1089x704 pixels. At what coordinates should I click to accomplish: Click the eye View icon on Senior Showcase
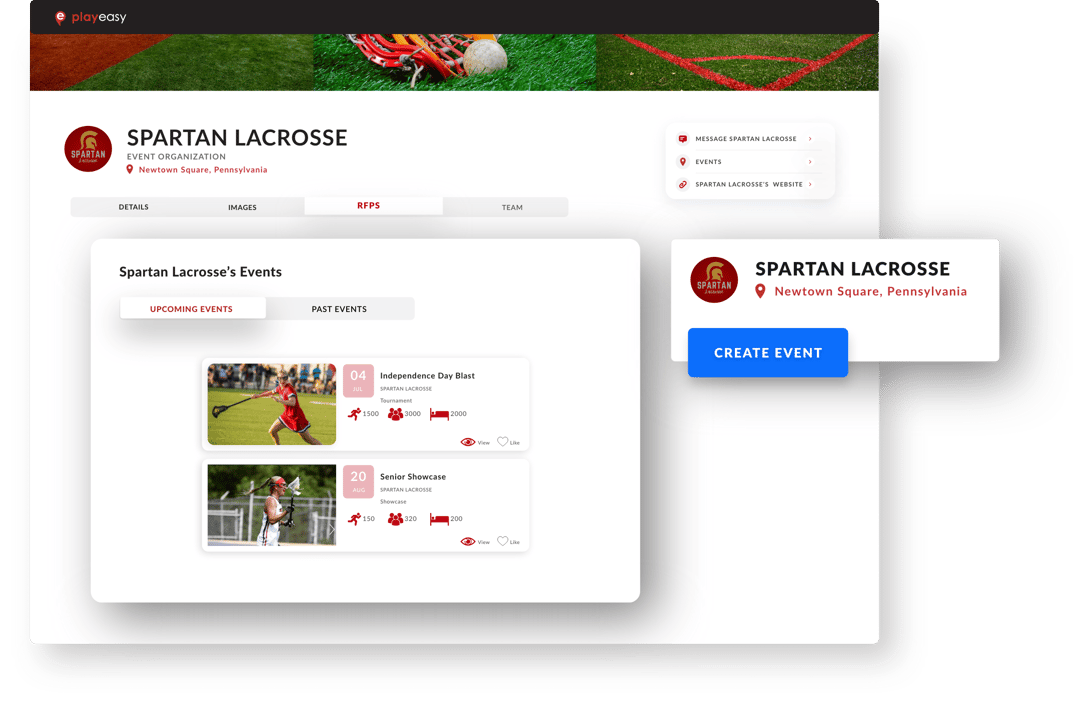(x=468, y=542)
